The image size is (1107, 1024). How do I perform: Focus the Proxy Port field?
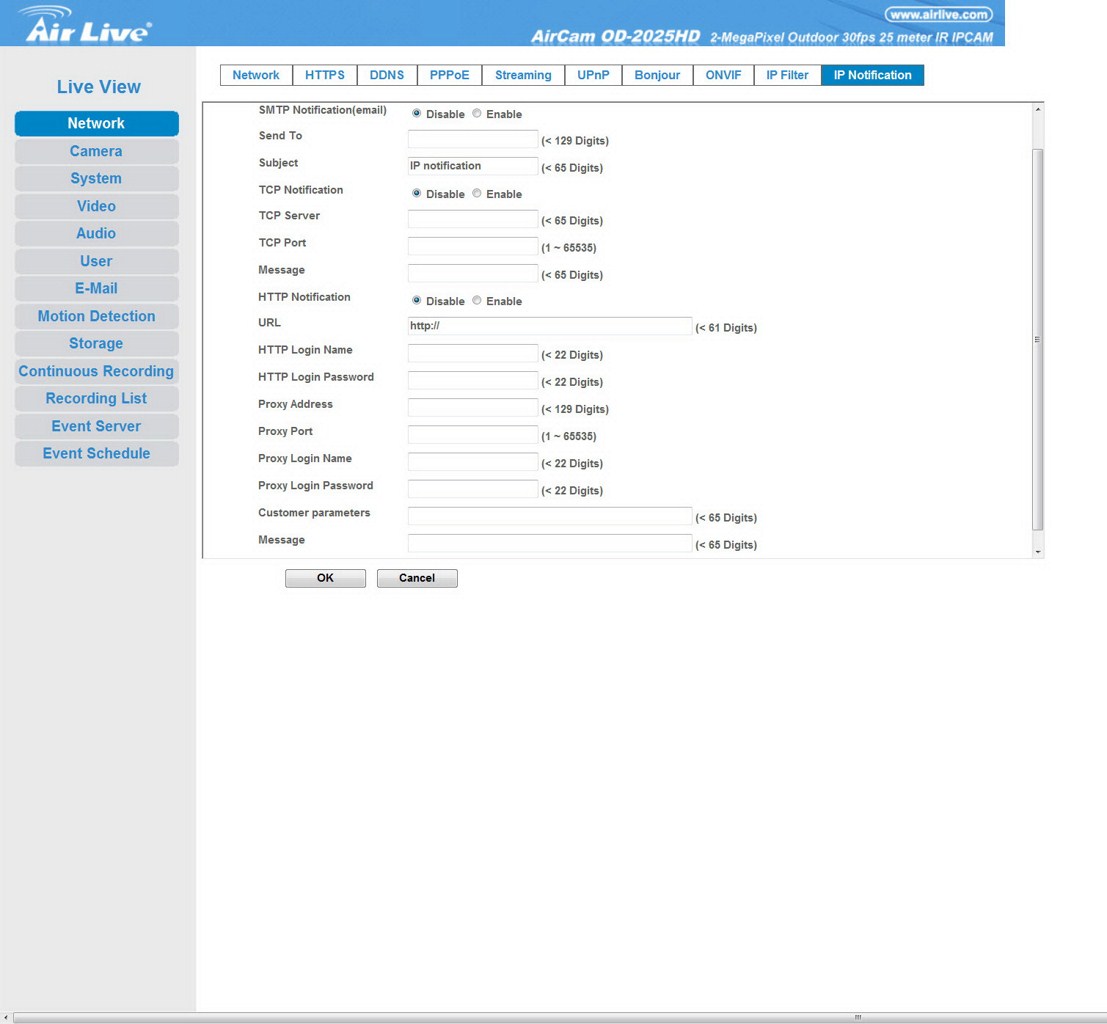pos(473,435)
